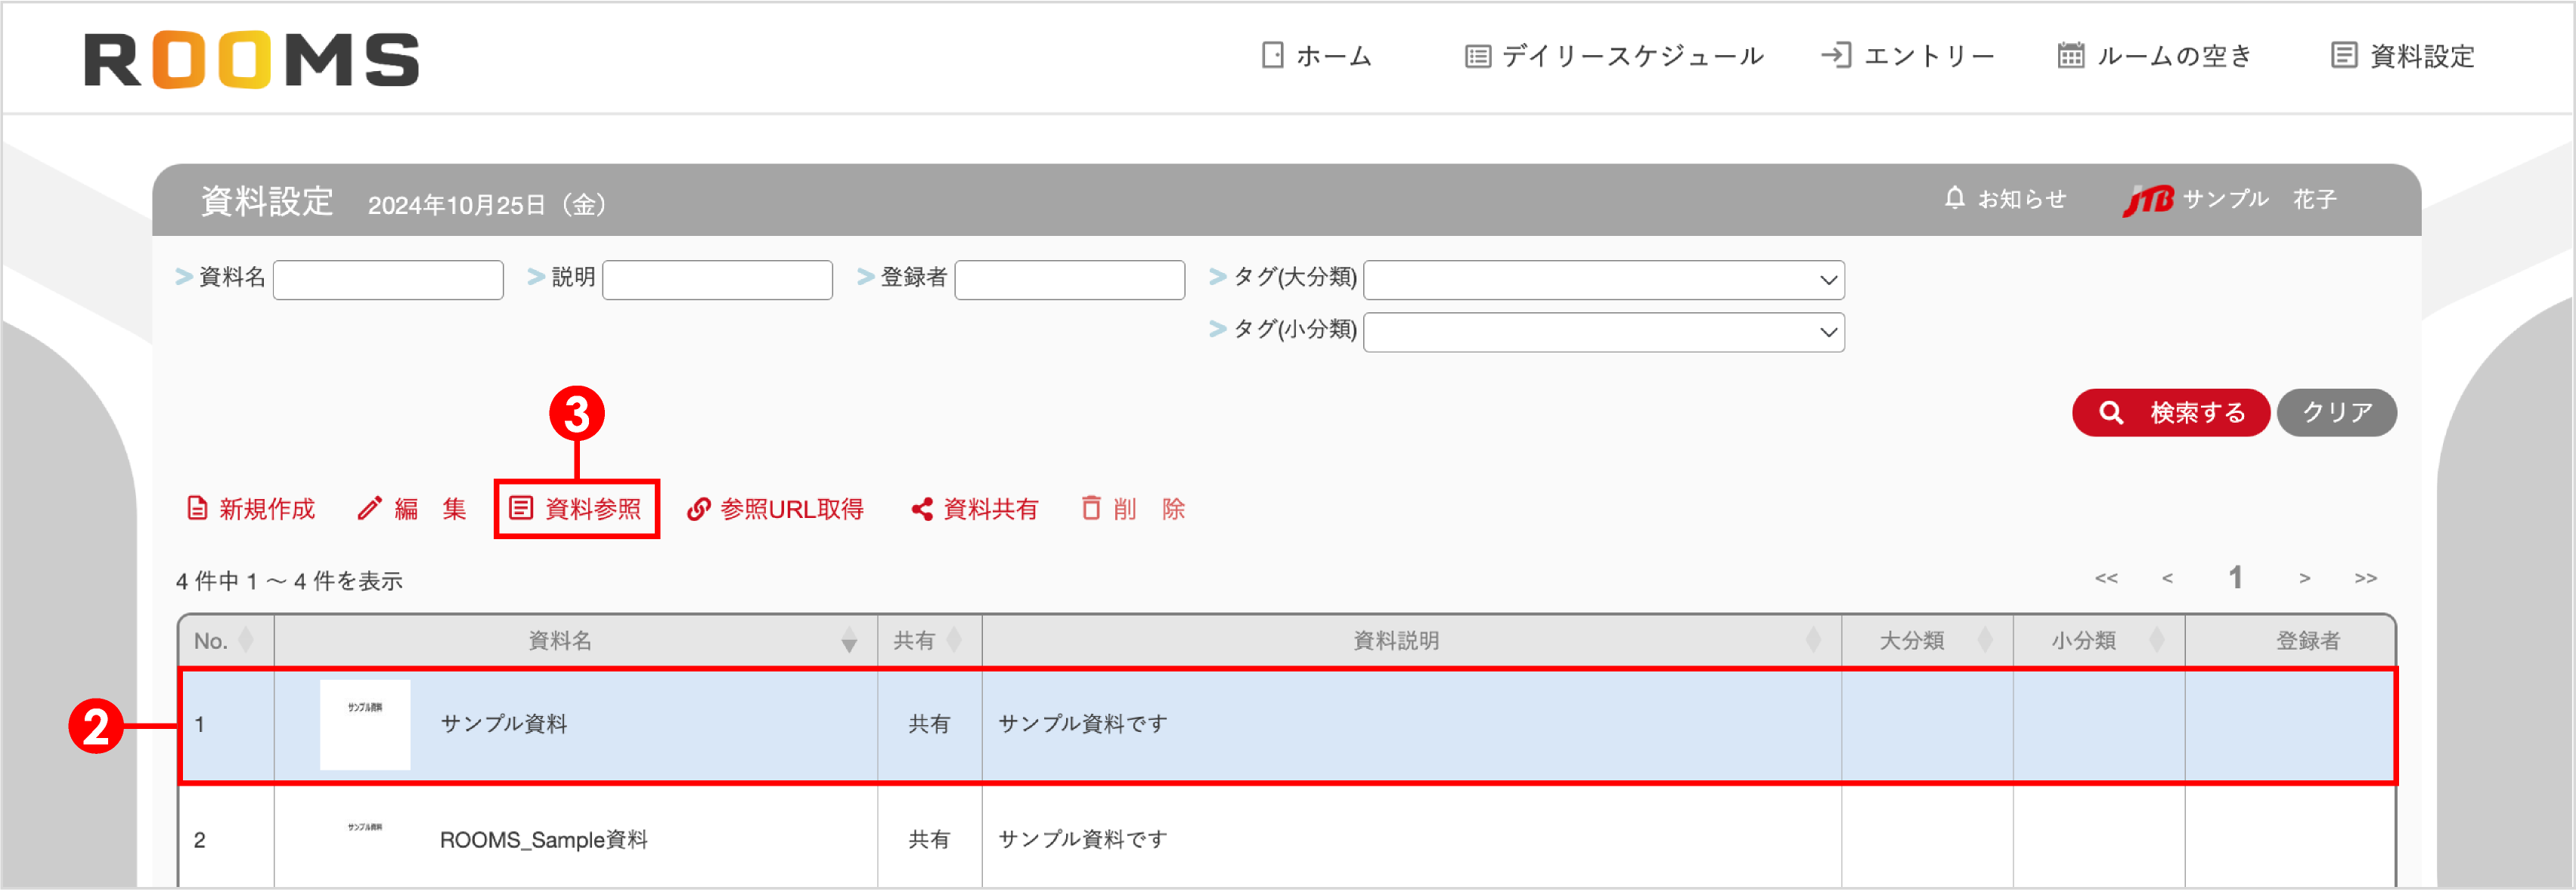Click the 資料名 search input field

click(x=388, y=279)
